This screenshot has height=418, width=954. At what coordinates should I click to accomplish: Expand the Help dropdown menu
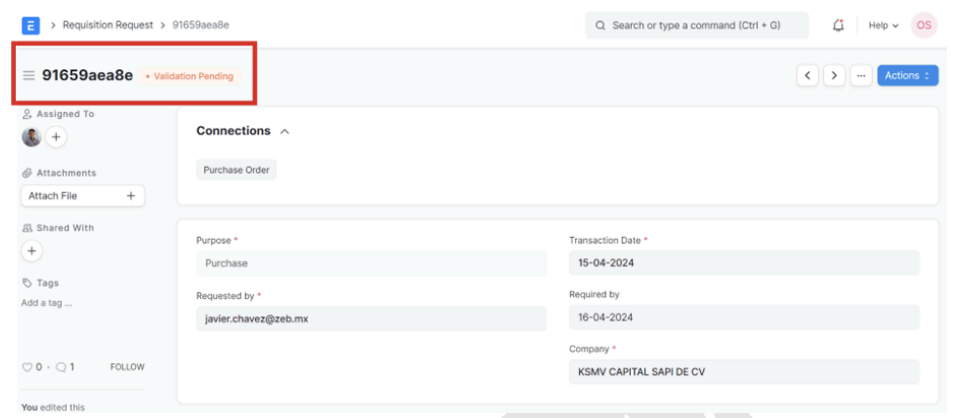[x=882, y=25]
